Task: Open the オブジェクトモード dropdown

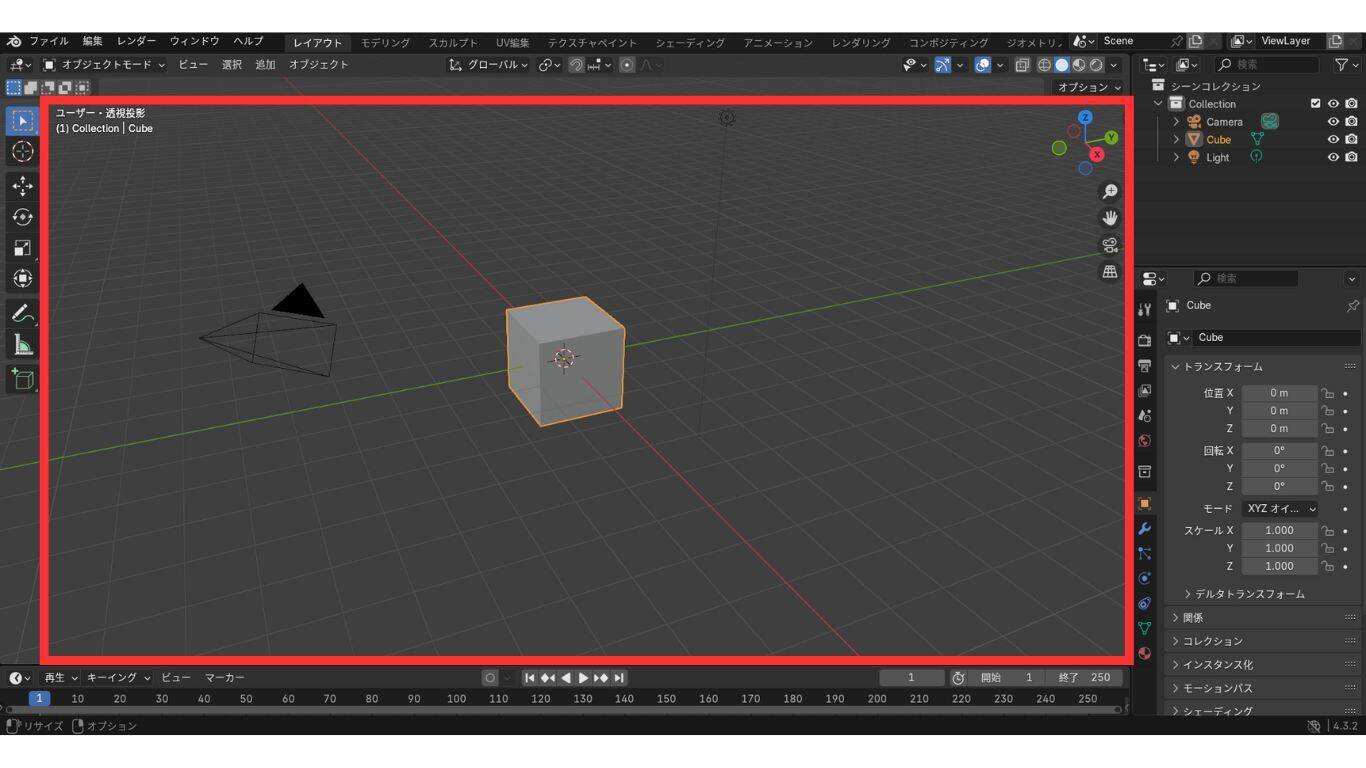Action: [x=104, y=65]
